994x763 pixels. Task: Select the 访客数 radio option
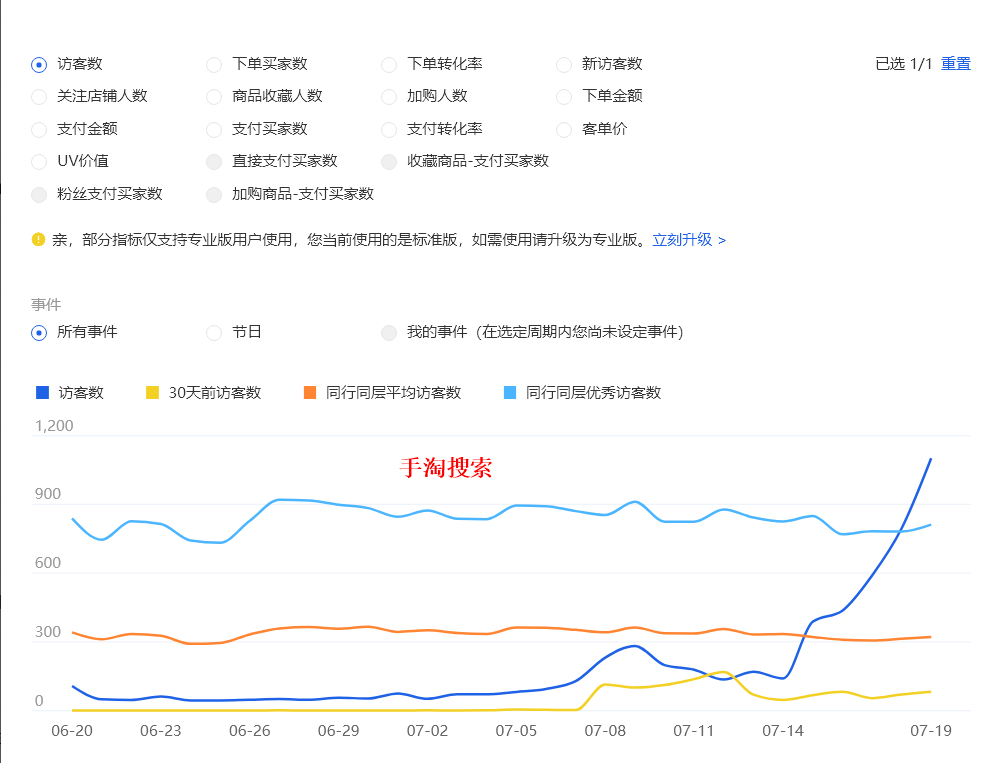(x=39, y=65)
